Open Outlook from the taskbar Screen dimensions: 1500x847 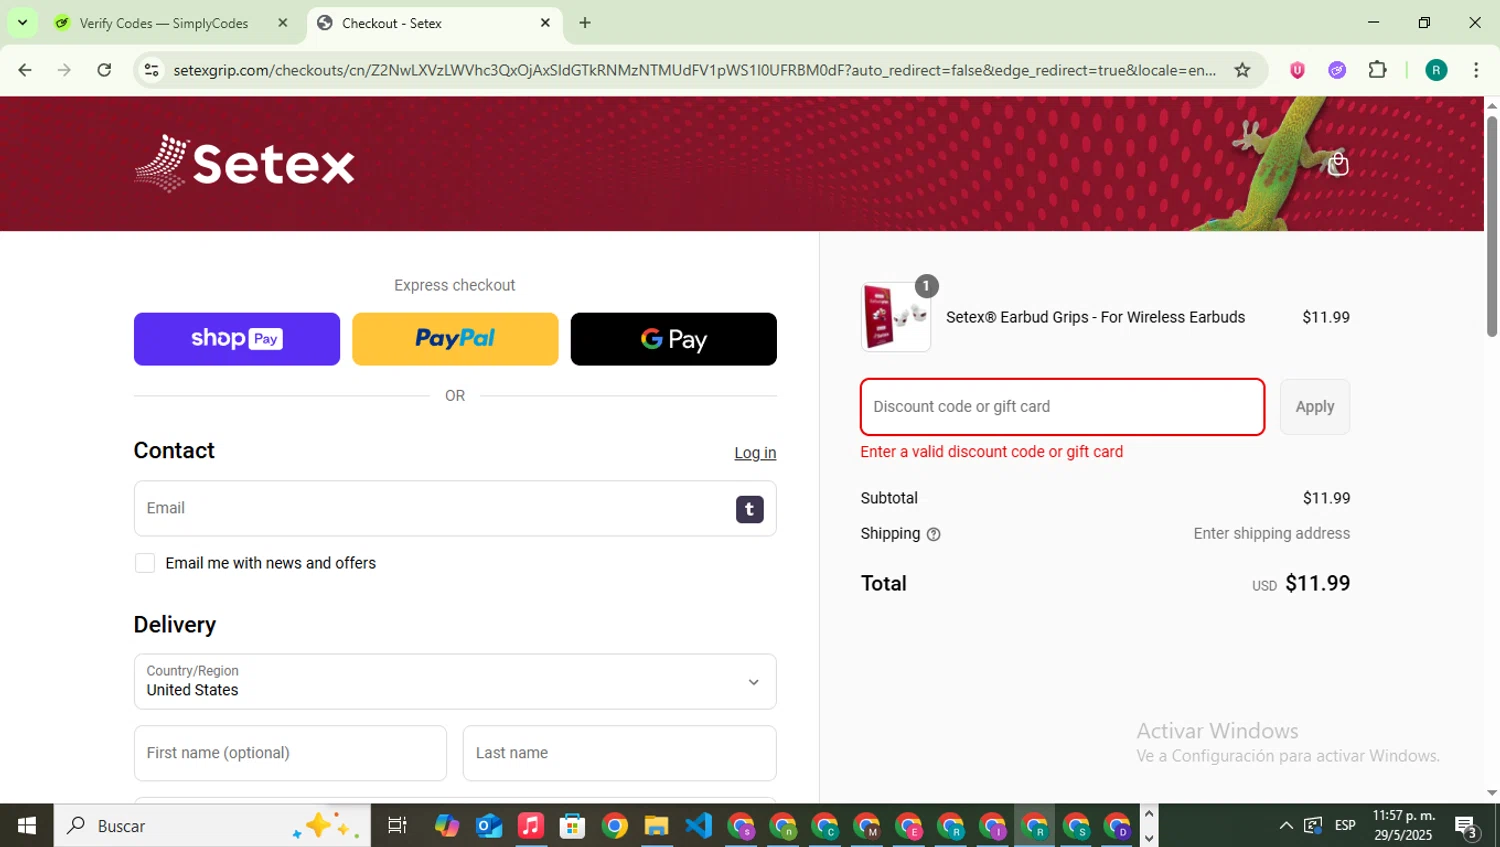[489, 826]
